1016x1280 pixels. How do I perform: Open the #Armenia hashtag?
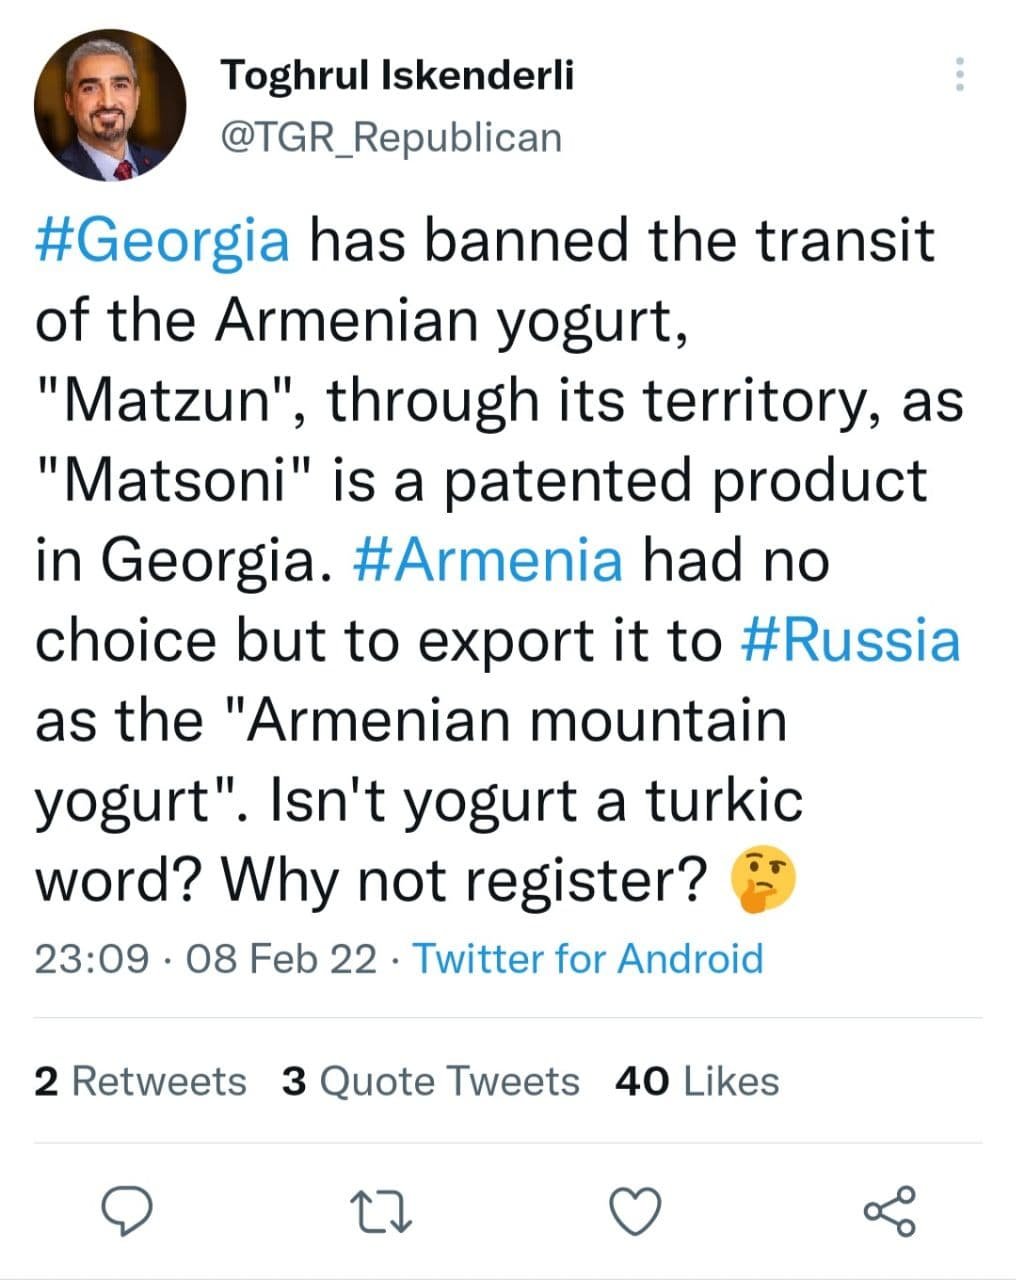(488, 560)
